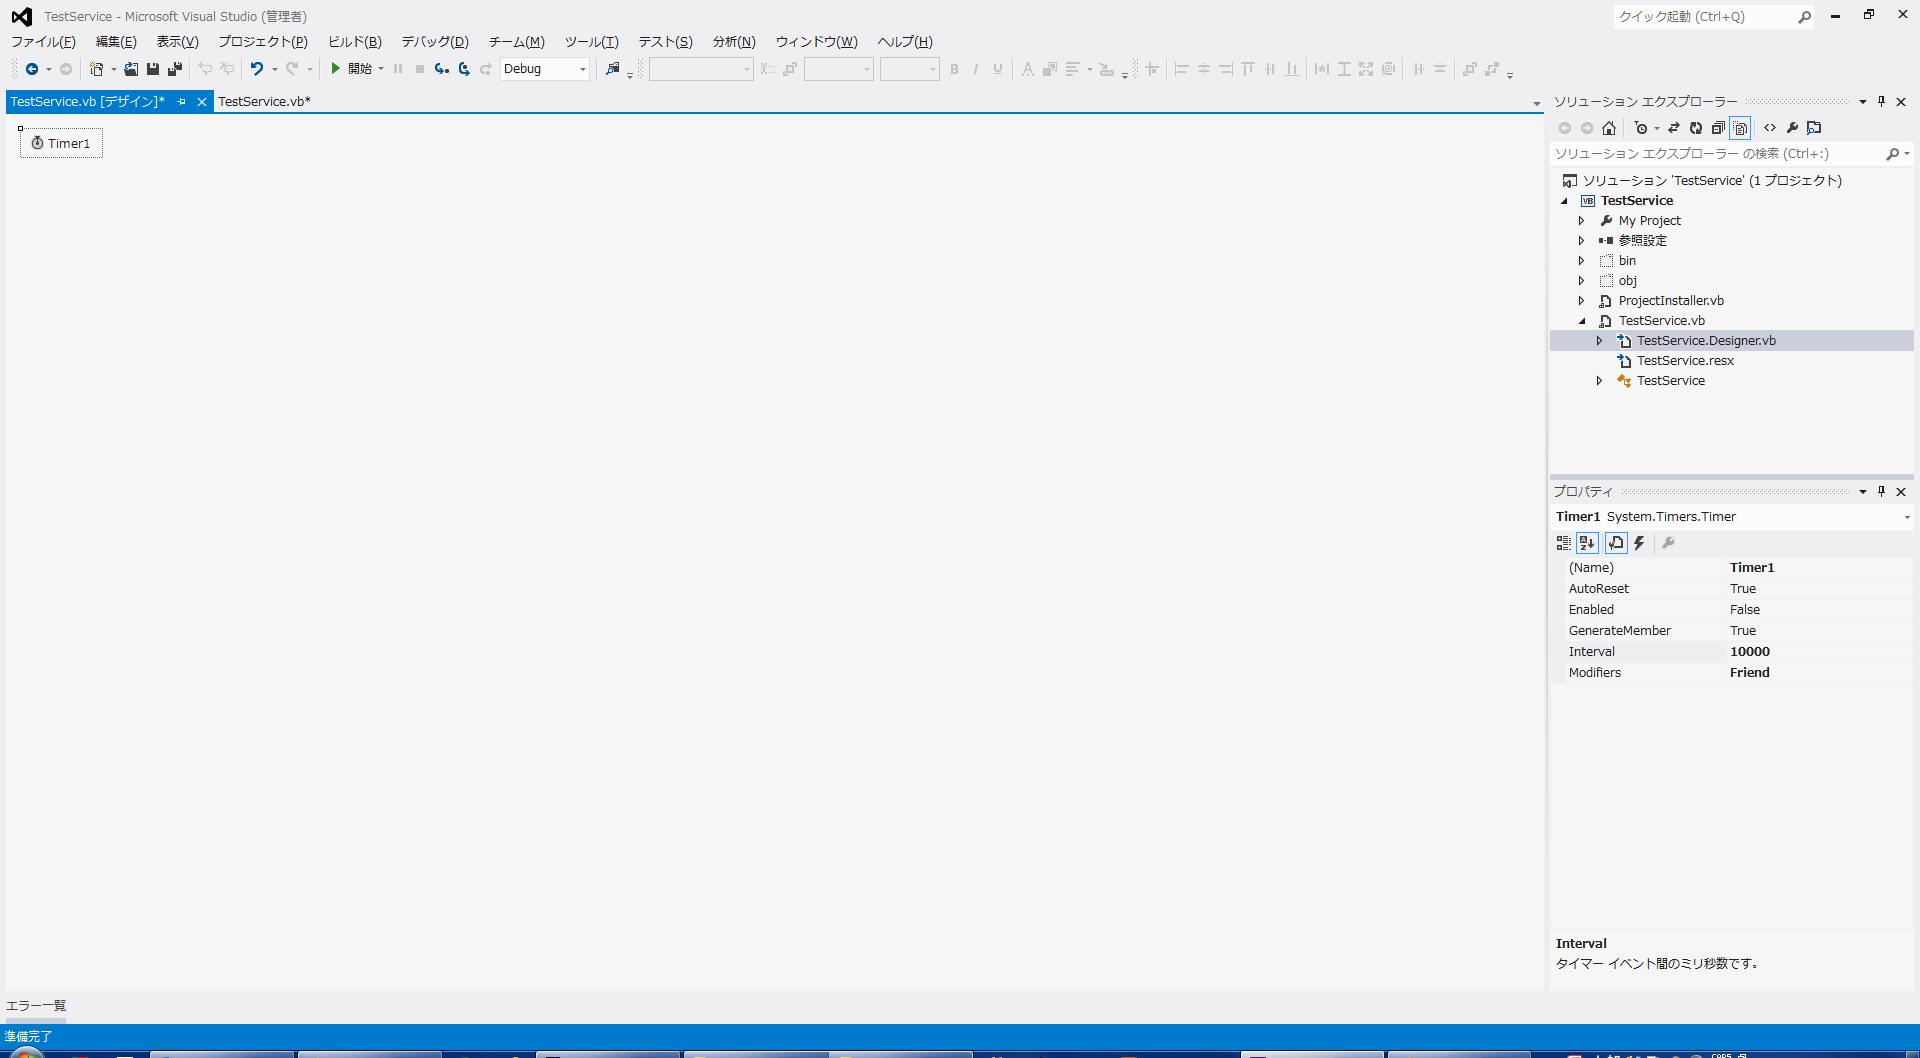Show Events with the lightning bolt icon
1920x1058 pixels.
tap(1639, 543)
